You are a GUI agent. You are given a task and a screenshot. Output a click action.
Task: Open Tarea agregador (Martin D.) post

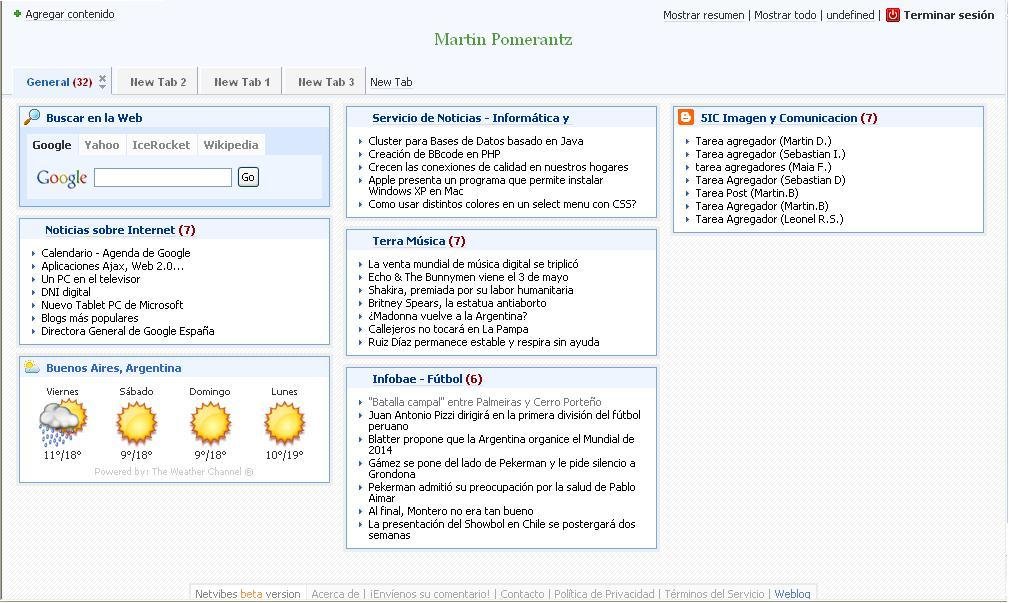[763, 141]
